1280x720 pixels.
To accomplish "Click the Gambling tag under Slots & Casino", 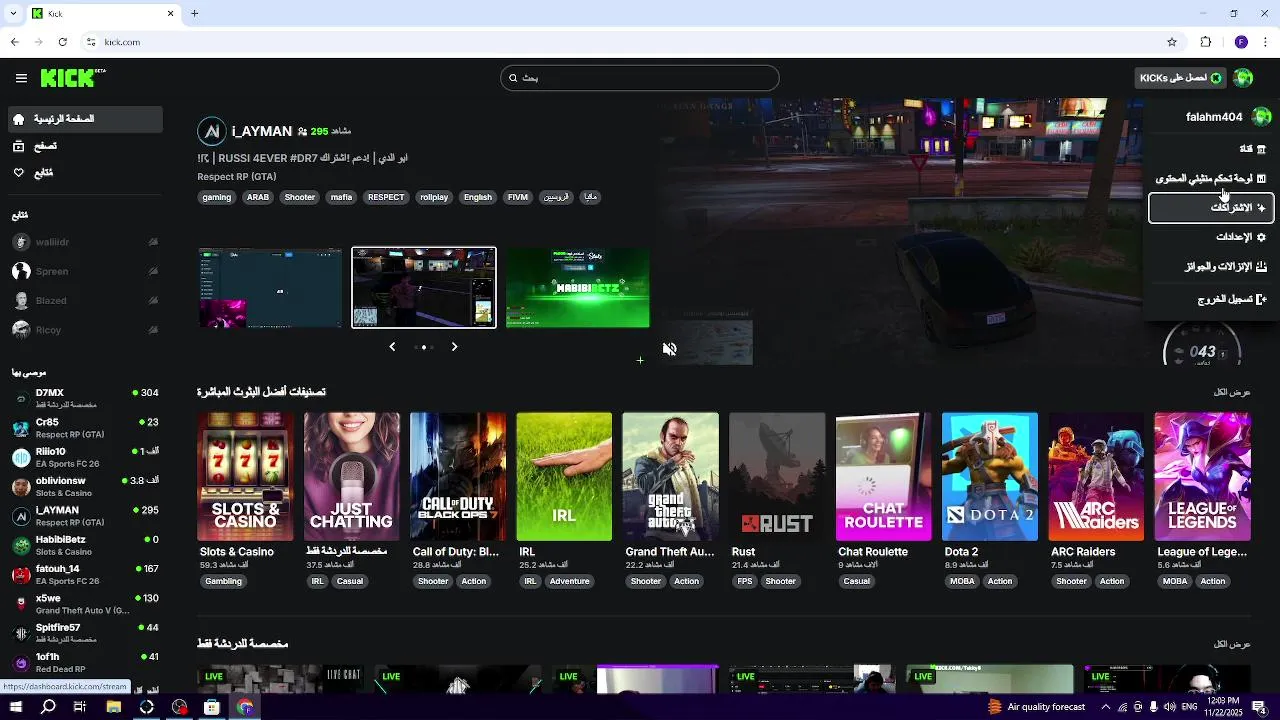I will (x=223, y=581).
